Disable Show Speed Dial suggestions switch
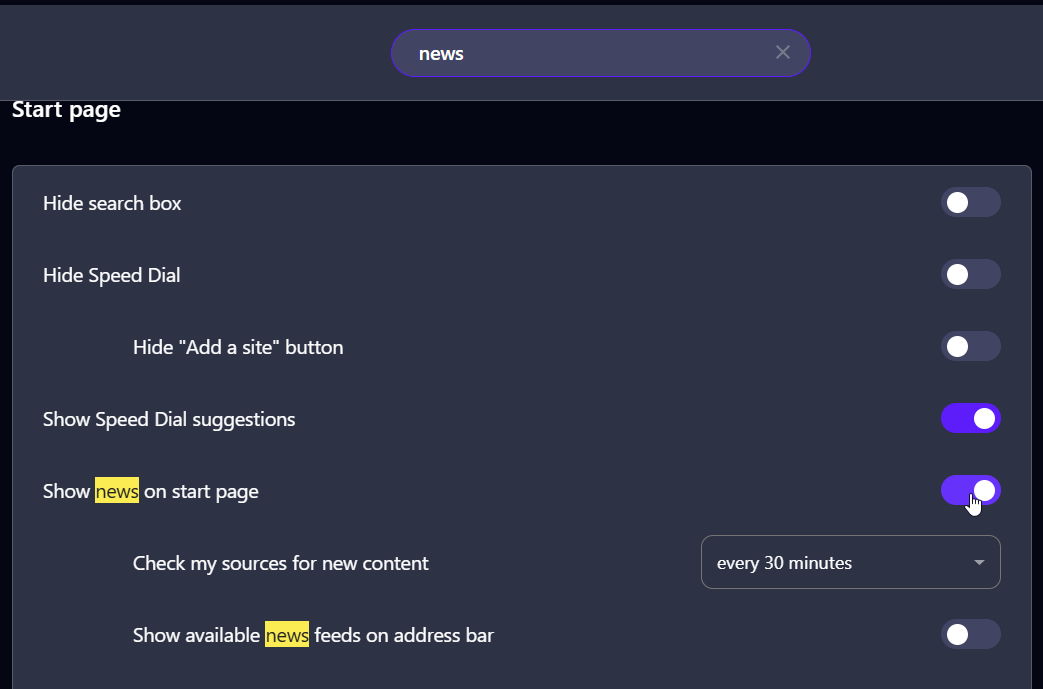 tap(970, 419)
